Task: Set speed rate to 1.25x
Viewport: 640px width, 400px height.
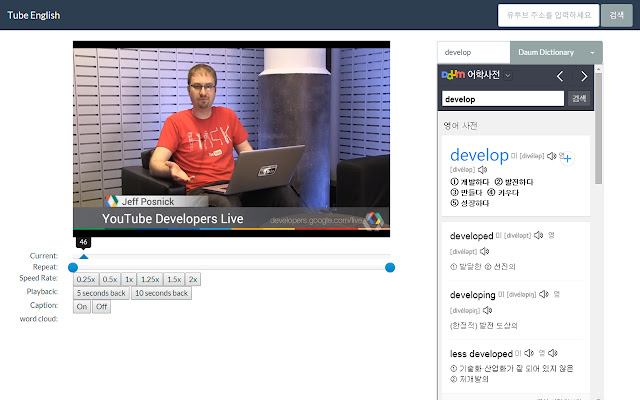Action: [150, 279]
